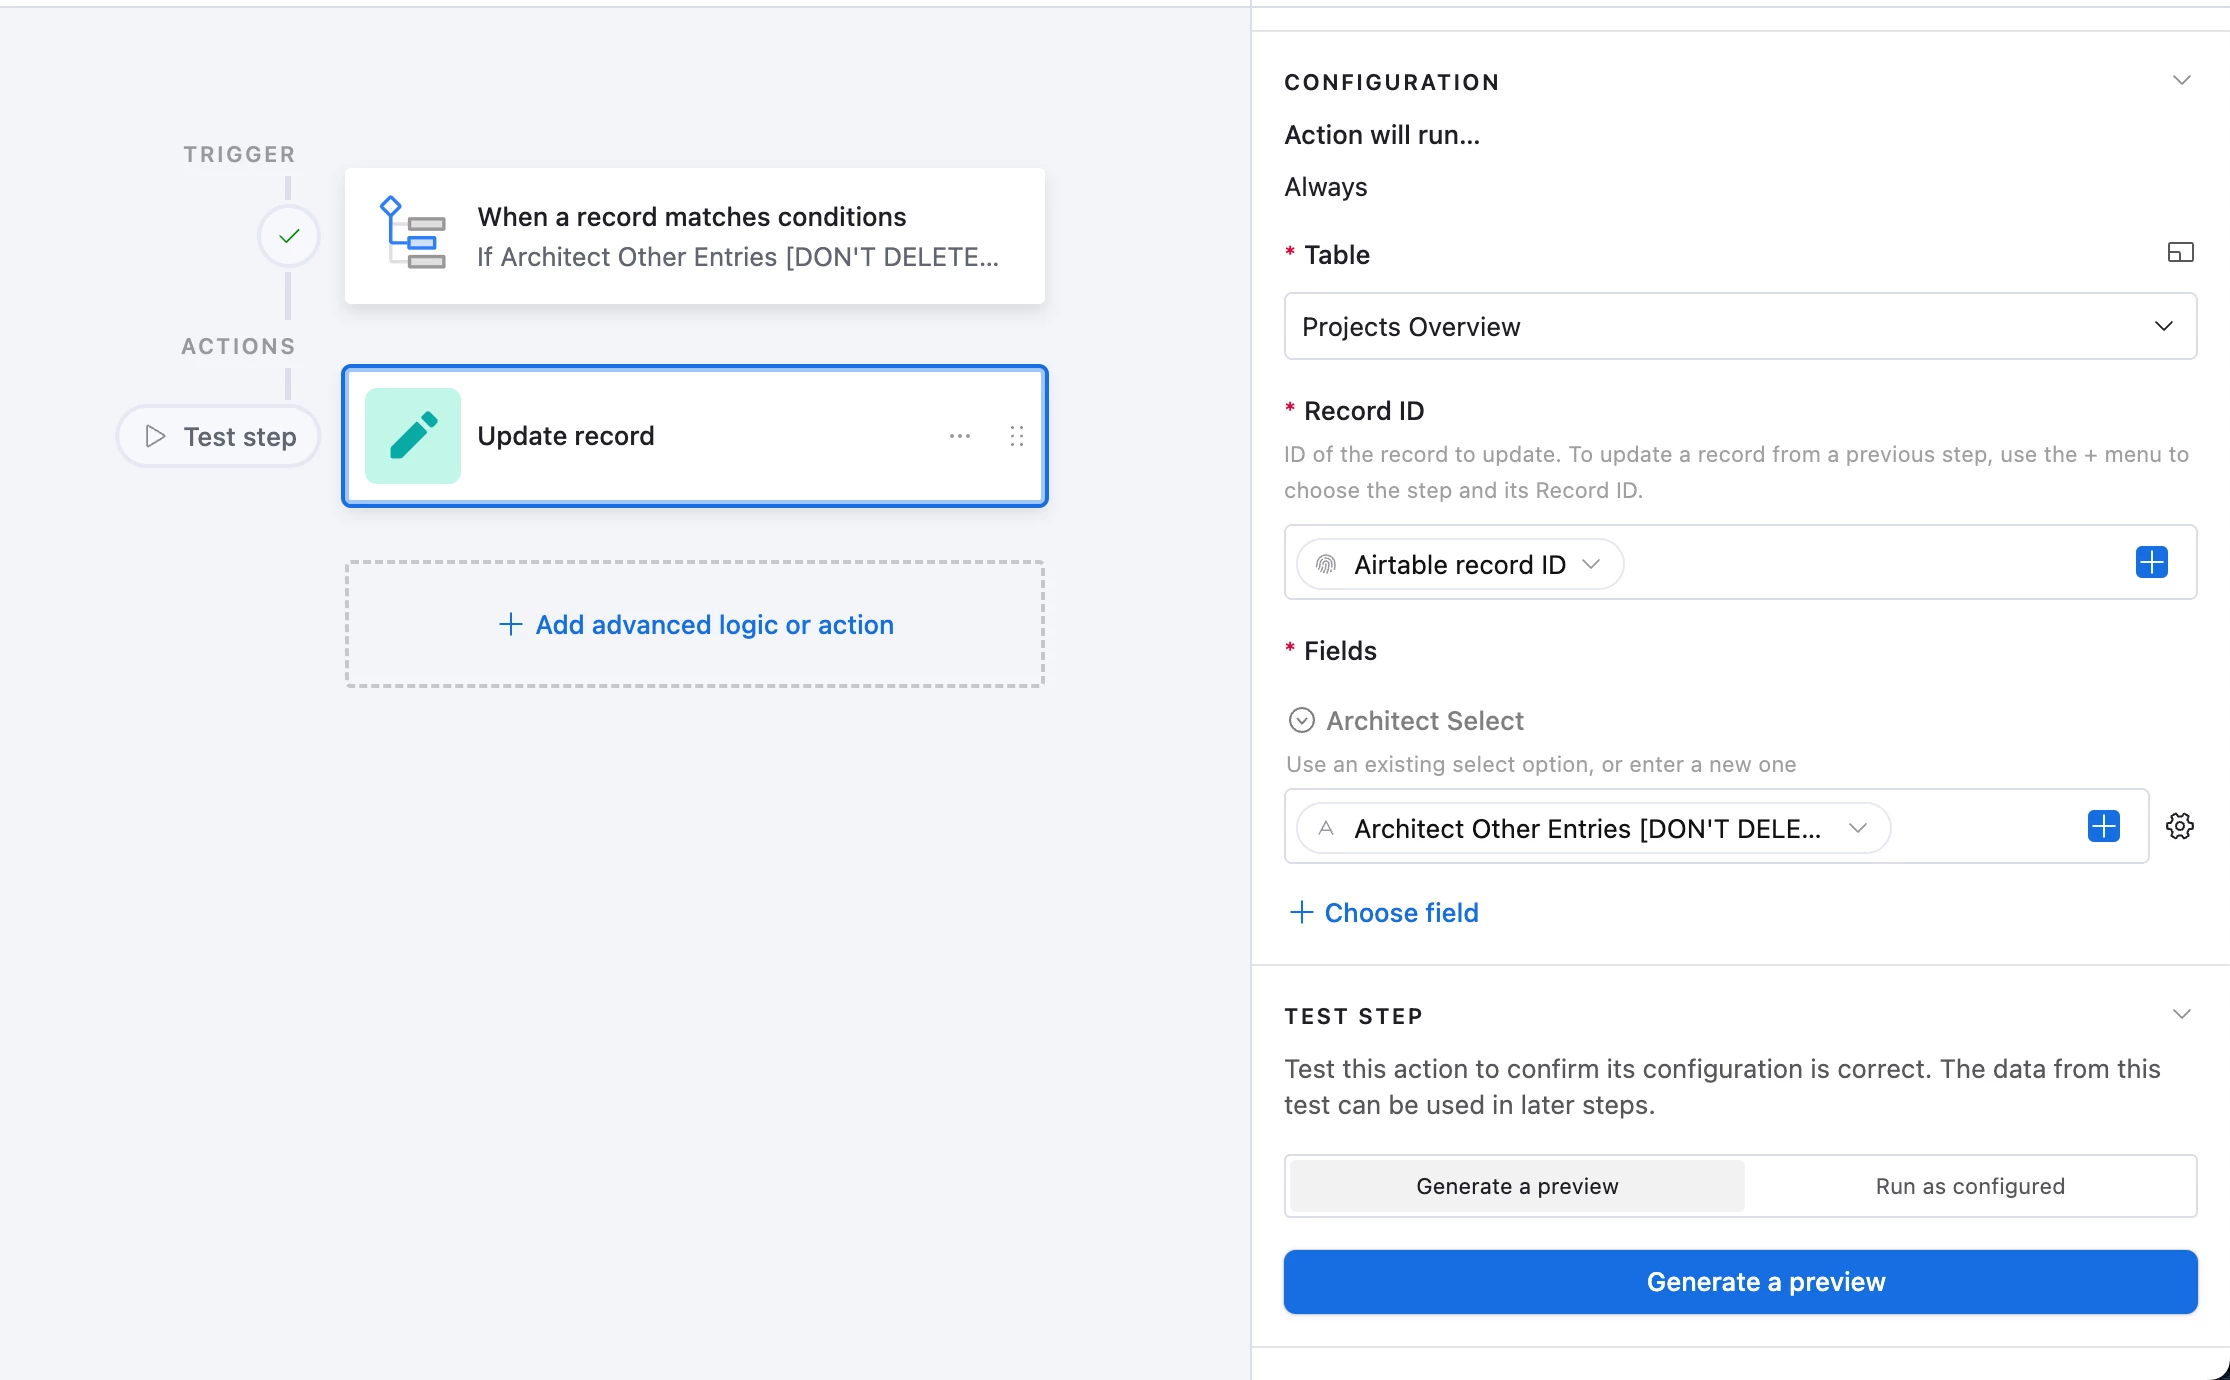
Task: Select the Generate a preview segment option
Action: pyautogui.click(x=1516, y=1186)
